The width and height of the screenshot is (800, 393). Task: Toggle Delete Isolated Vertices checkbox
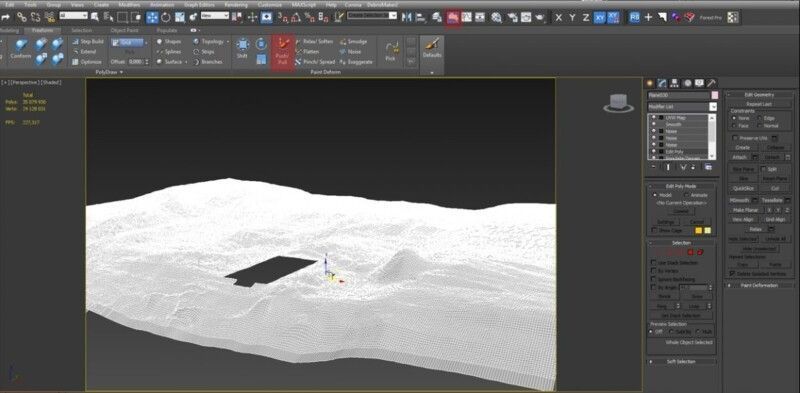(733, 274)
